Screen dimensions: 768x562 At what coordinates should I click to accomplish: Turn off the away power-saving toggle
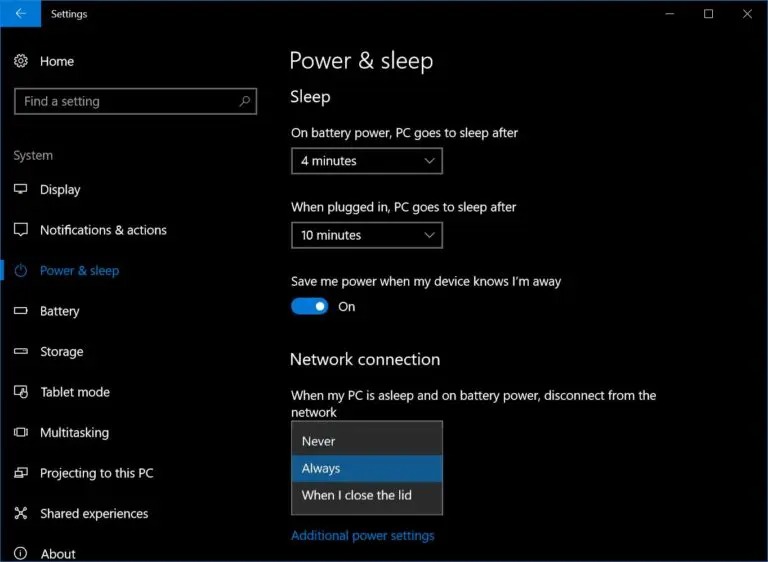point(310,306)
